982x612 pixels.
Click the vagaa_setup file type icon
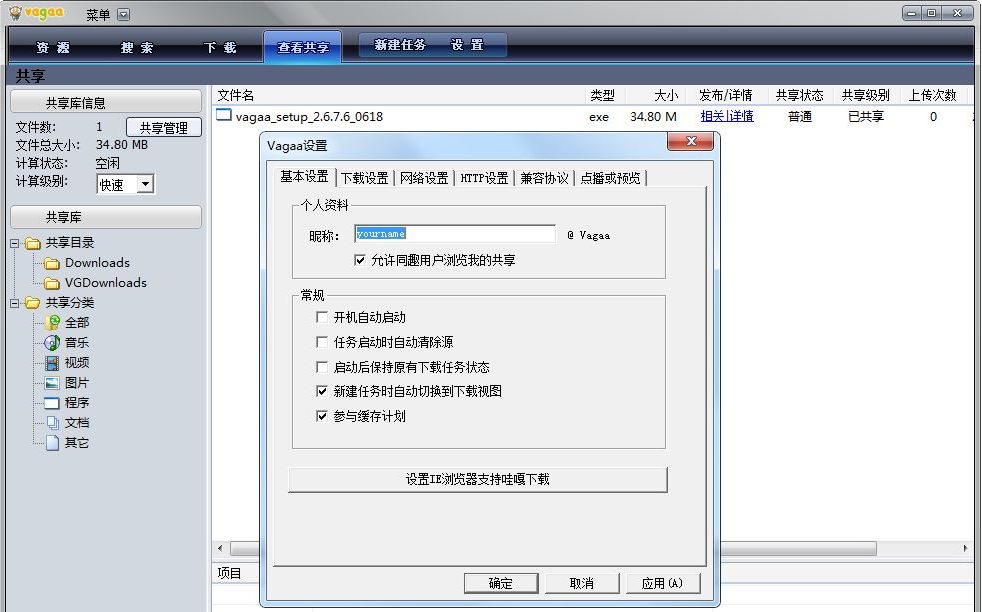224,115
